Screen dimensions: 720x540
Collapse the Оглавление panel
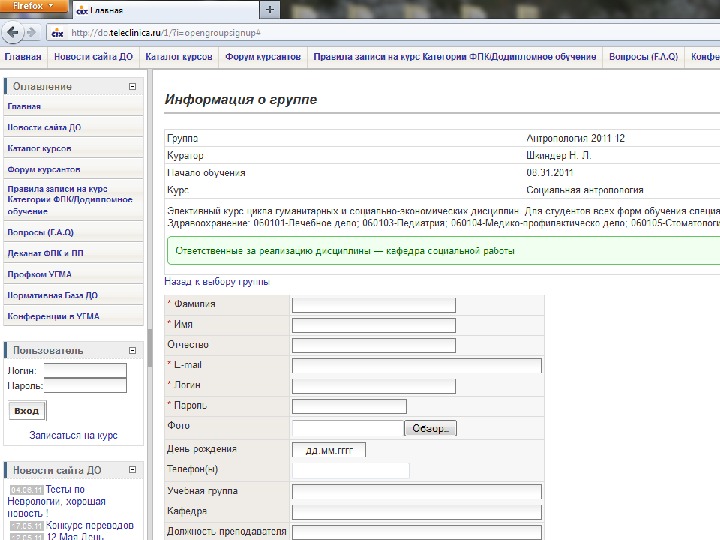pyautogui.click(x=132, y=86)
